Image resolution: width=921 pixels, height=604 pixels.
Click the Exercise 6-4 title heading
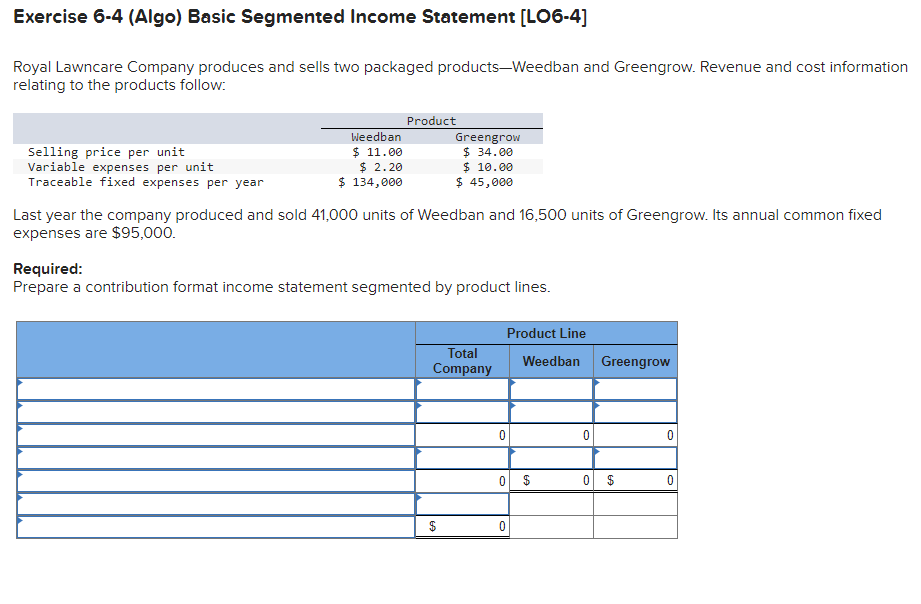click(300, 16)
